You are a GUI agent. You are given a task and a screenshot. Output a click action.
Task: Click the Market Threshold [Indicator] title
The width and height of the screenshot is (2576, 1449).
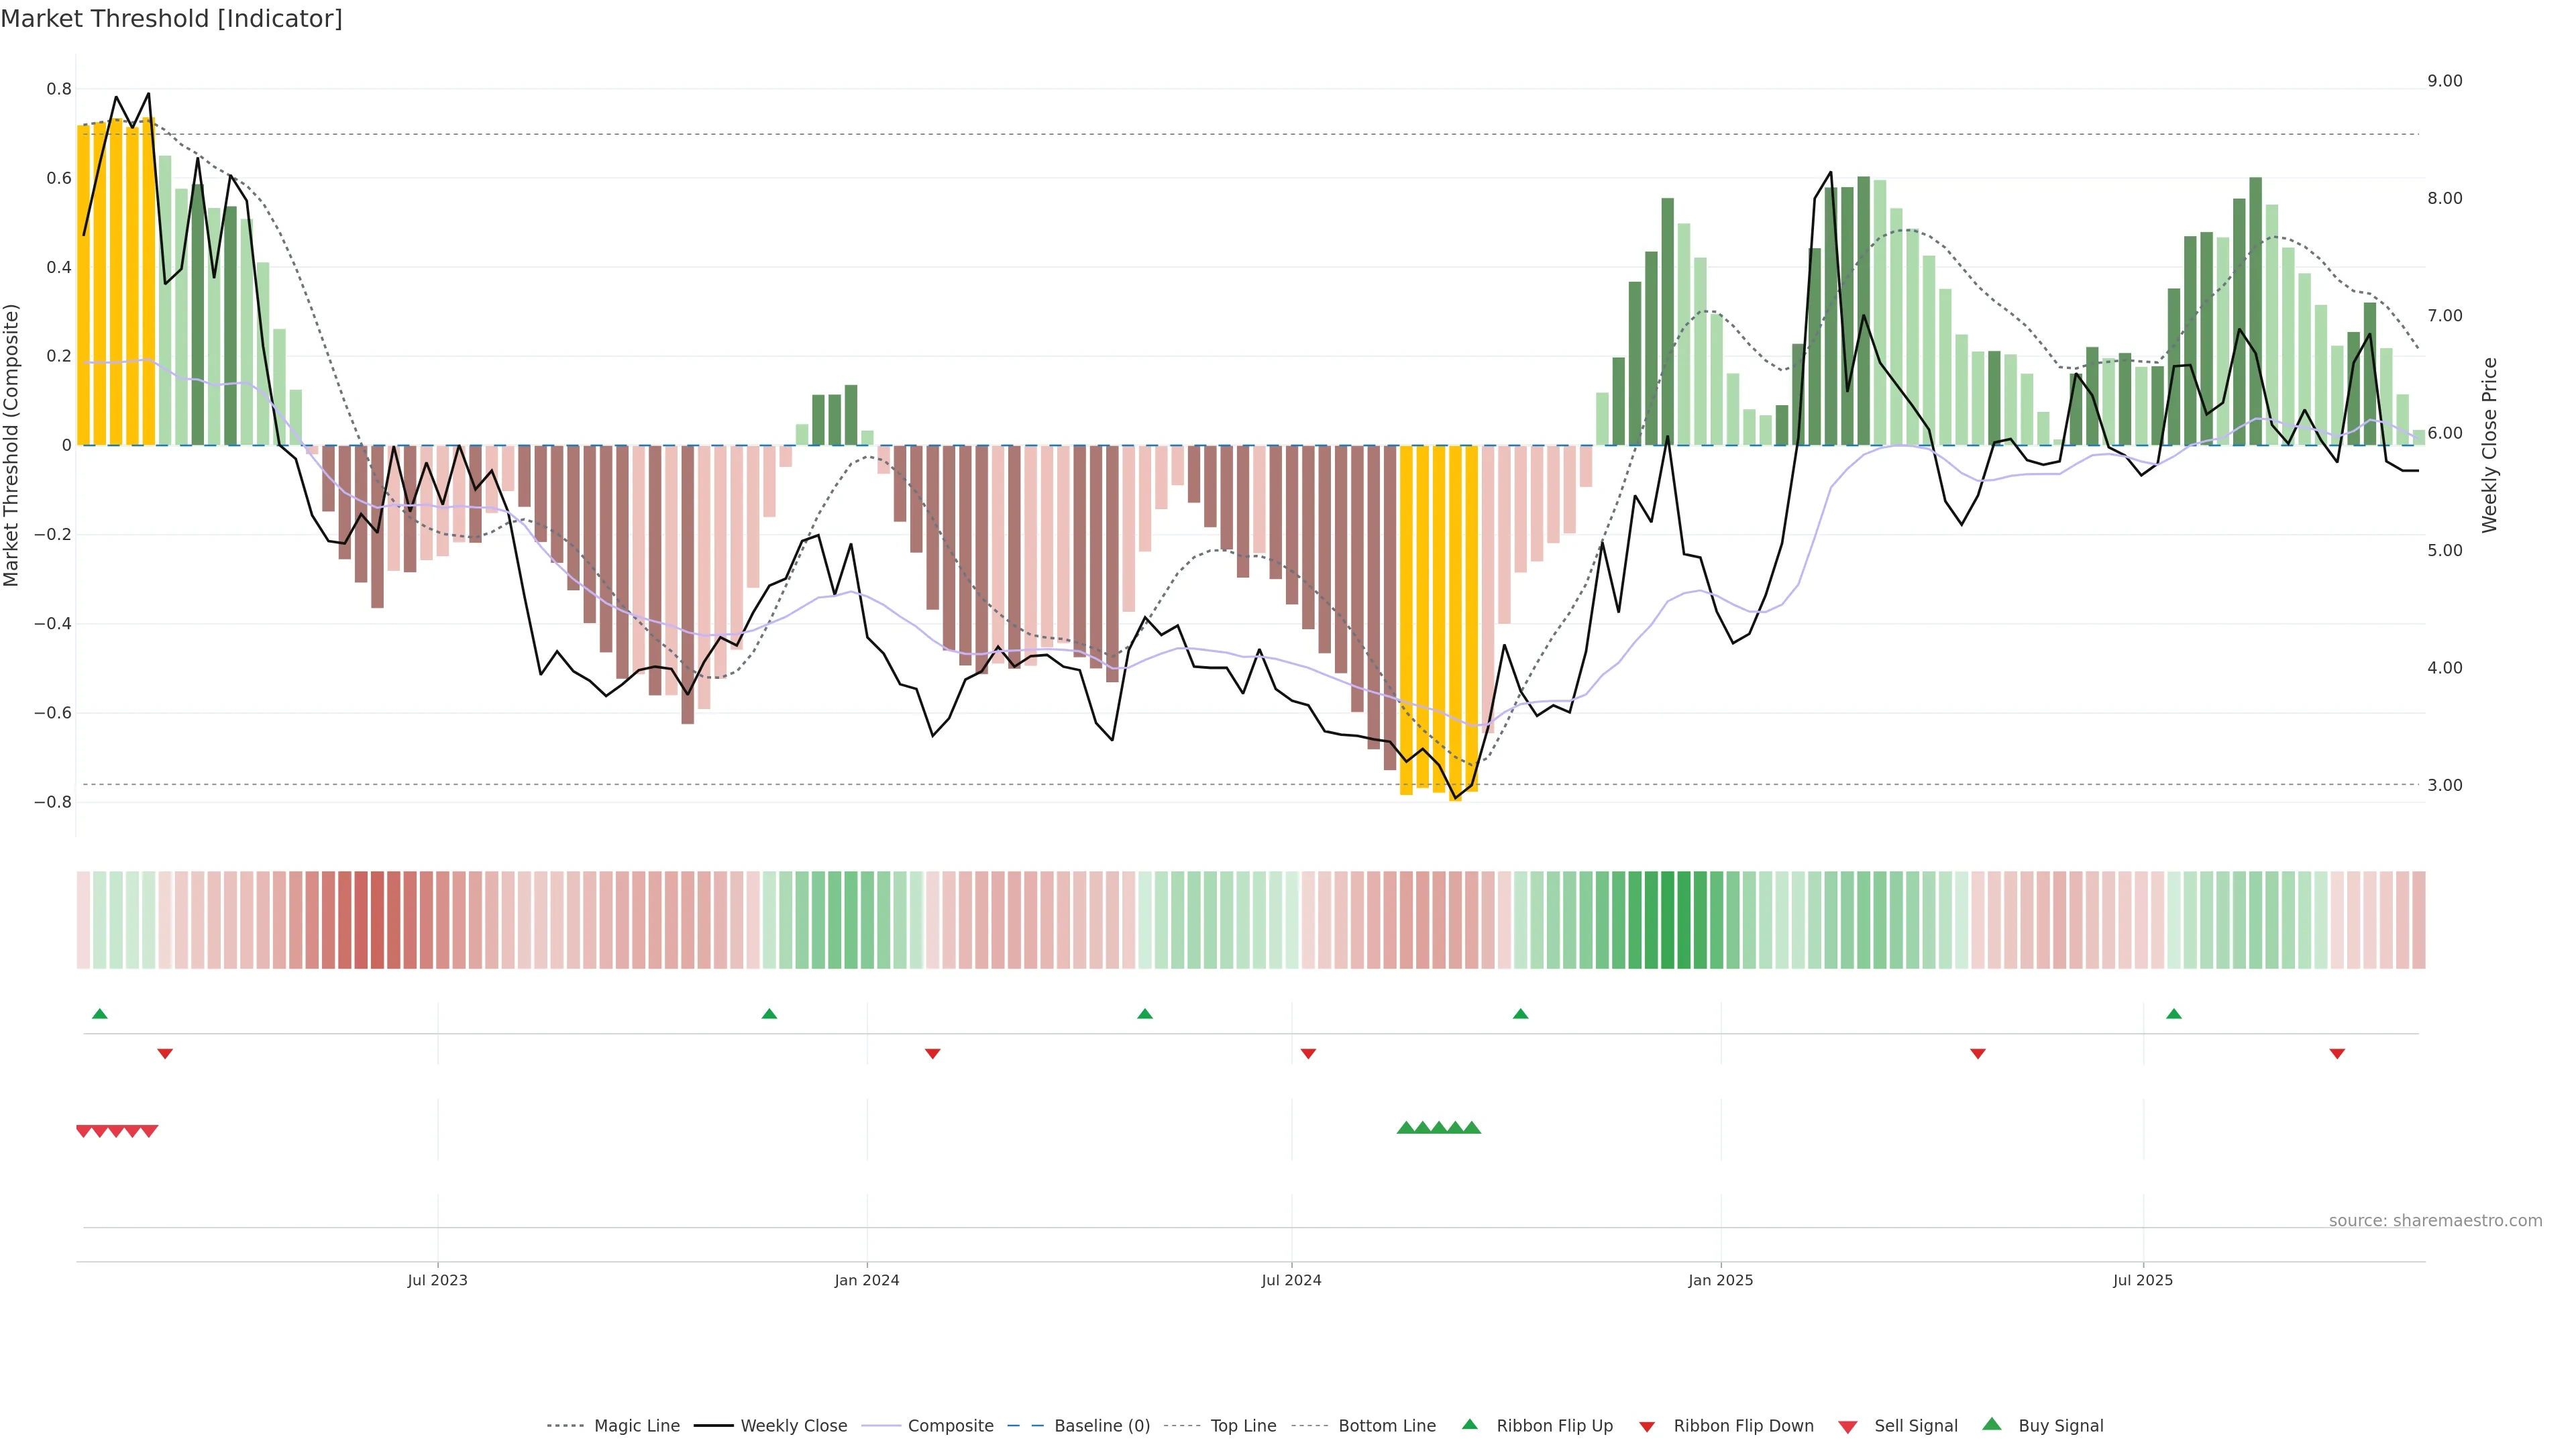(x=171, y=19)
